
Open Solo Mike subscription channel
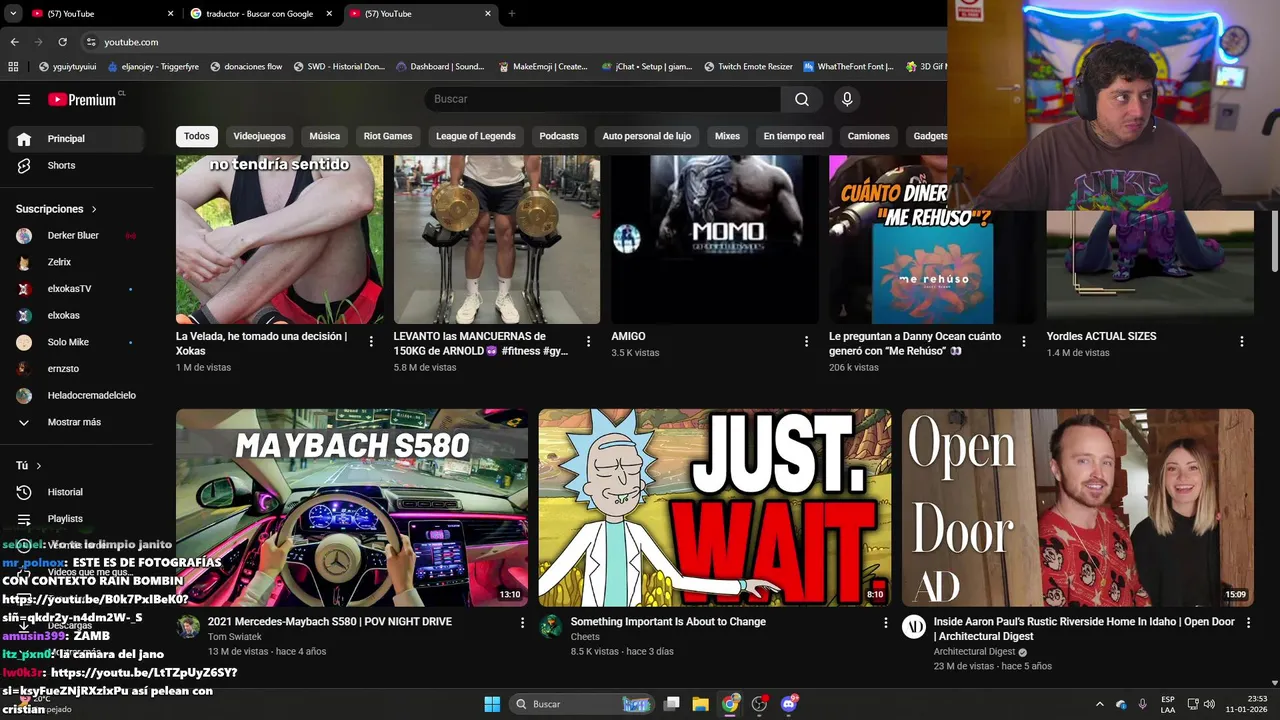76,342
